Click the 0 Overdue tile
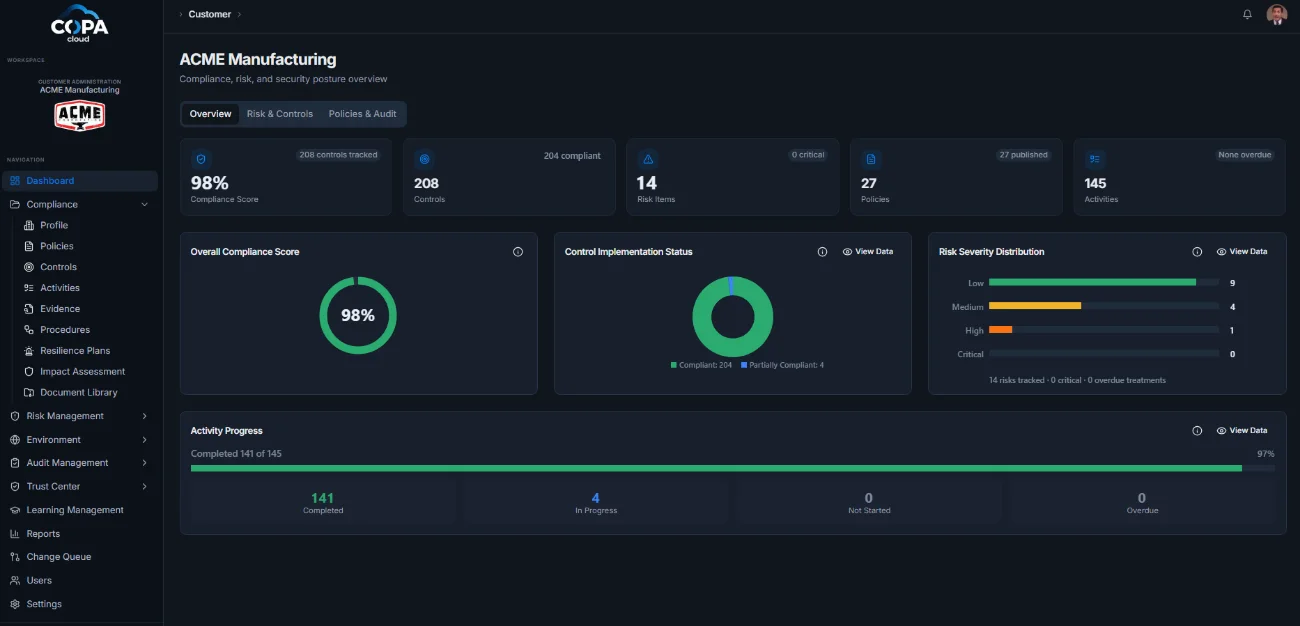 pyautogui.click(x=1142, y=502)
